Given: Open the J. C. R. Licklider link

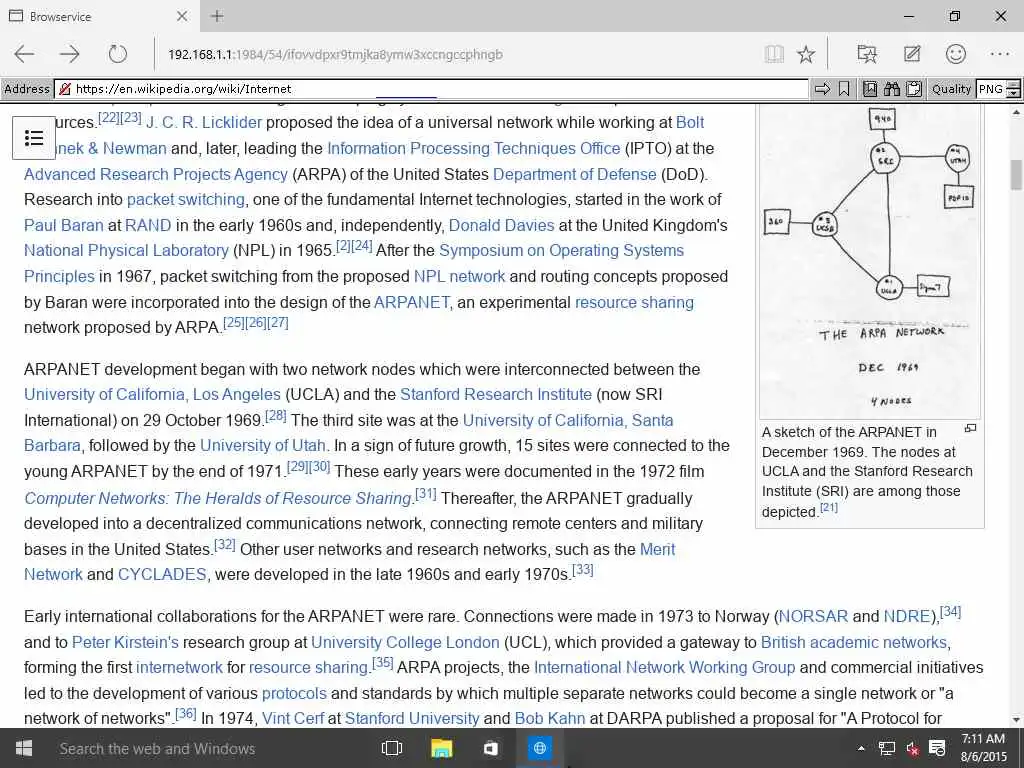Looking at the screenshot, I should pos(204,122).
